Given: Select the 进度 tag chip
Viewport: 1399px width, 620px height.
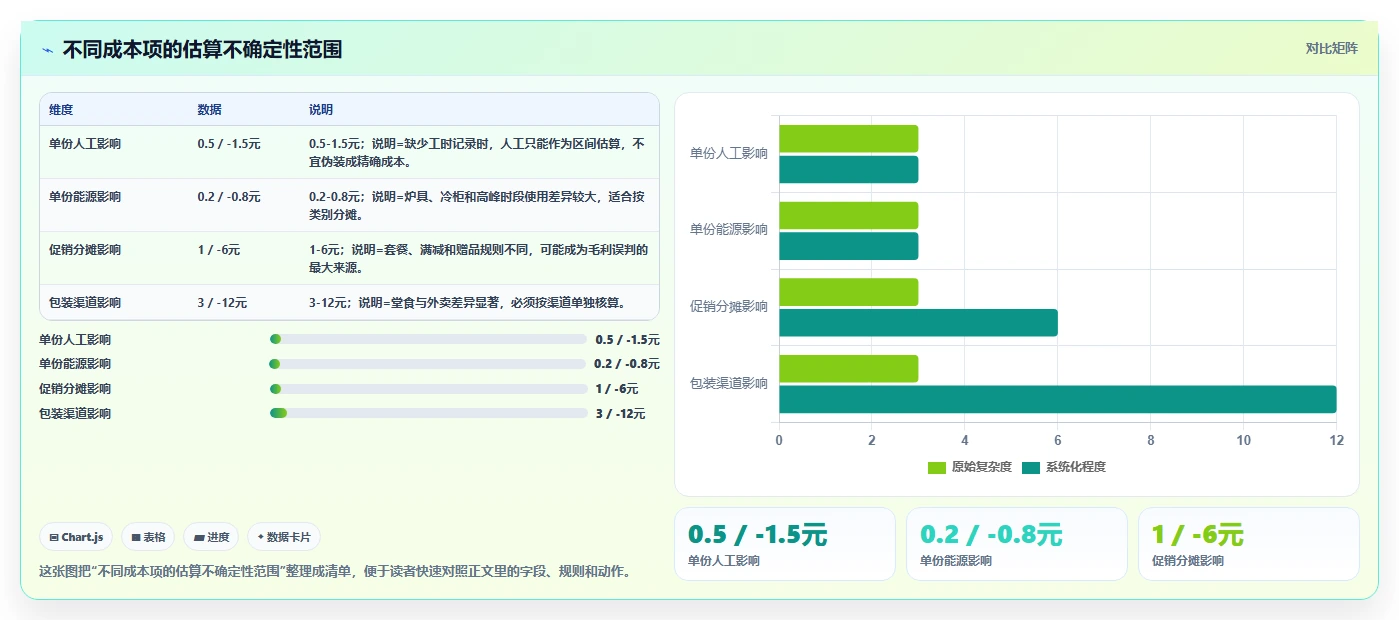Looking at the screenshot, I should (211, 537).
